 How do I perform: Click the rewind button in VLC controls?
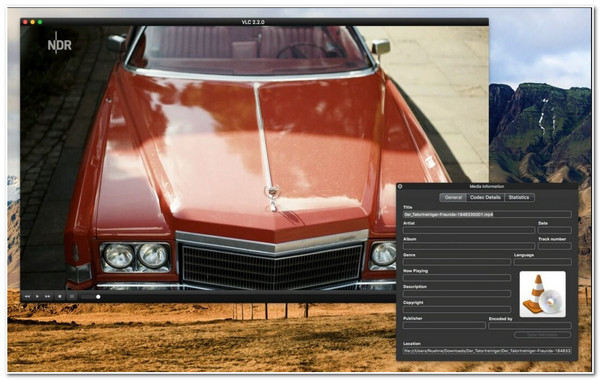(x=27, y=297)
